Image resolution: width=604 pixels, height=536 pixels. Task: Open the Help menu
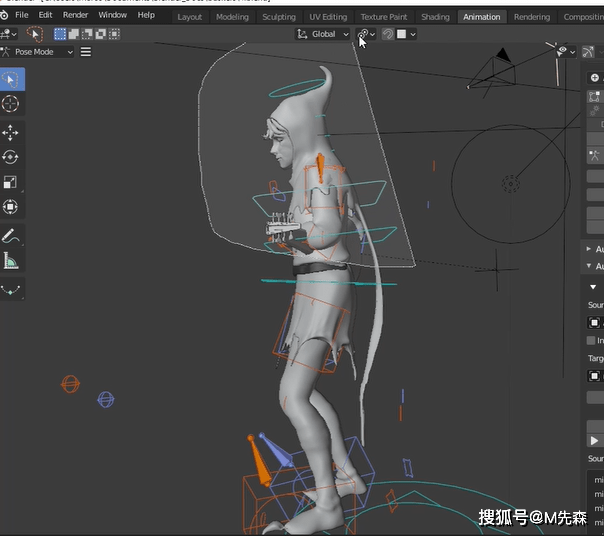[x=146, y=15]
